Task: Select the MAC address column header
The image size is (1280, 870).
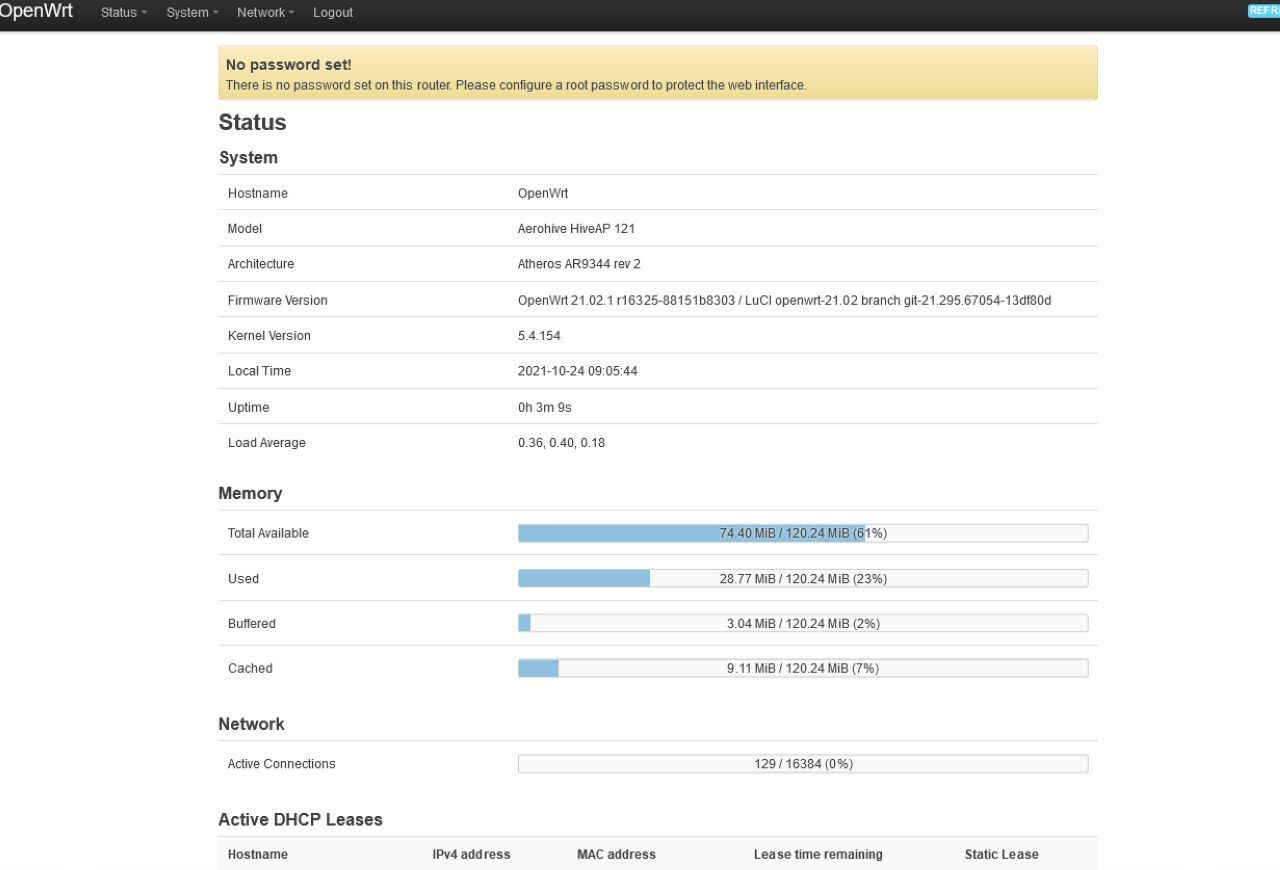Action: tap(616, 854)
